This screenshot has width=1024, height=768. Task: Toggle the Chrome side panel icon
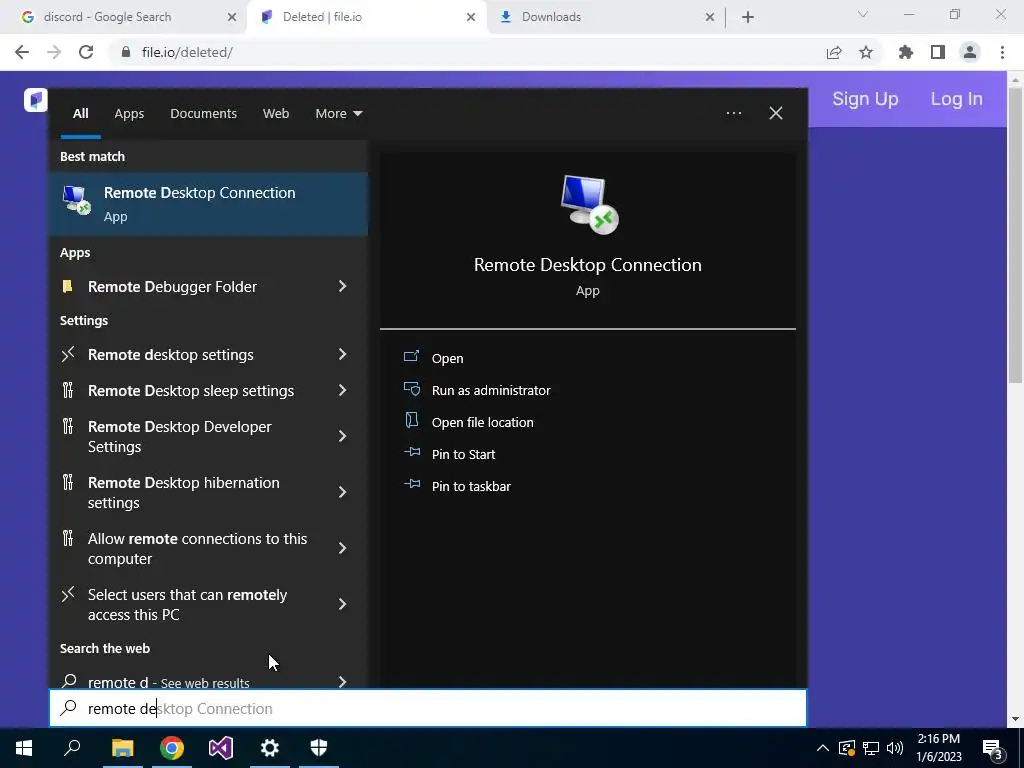(x=938, y=52)
